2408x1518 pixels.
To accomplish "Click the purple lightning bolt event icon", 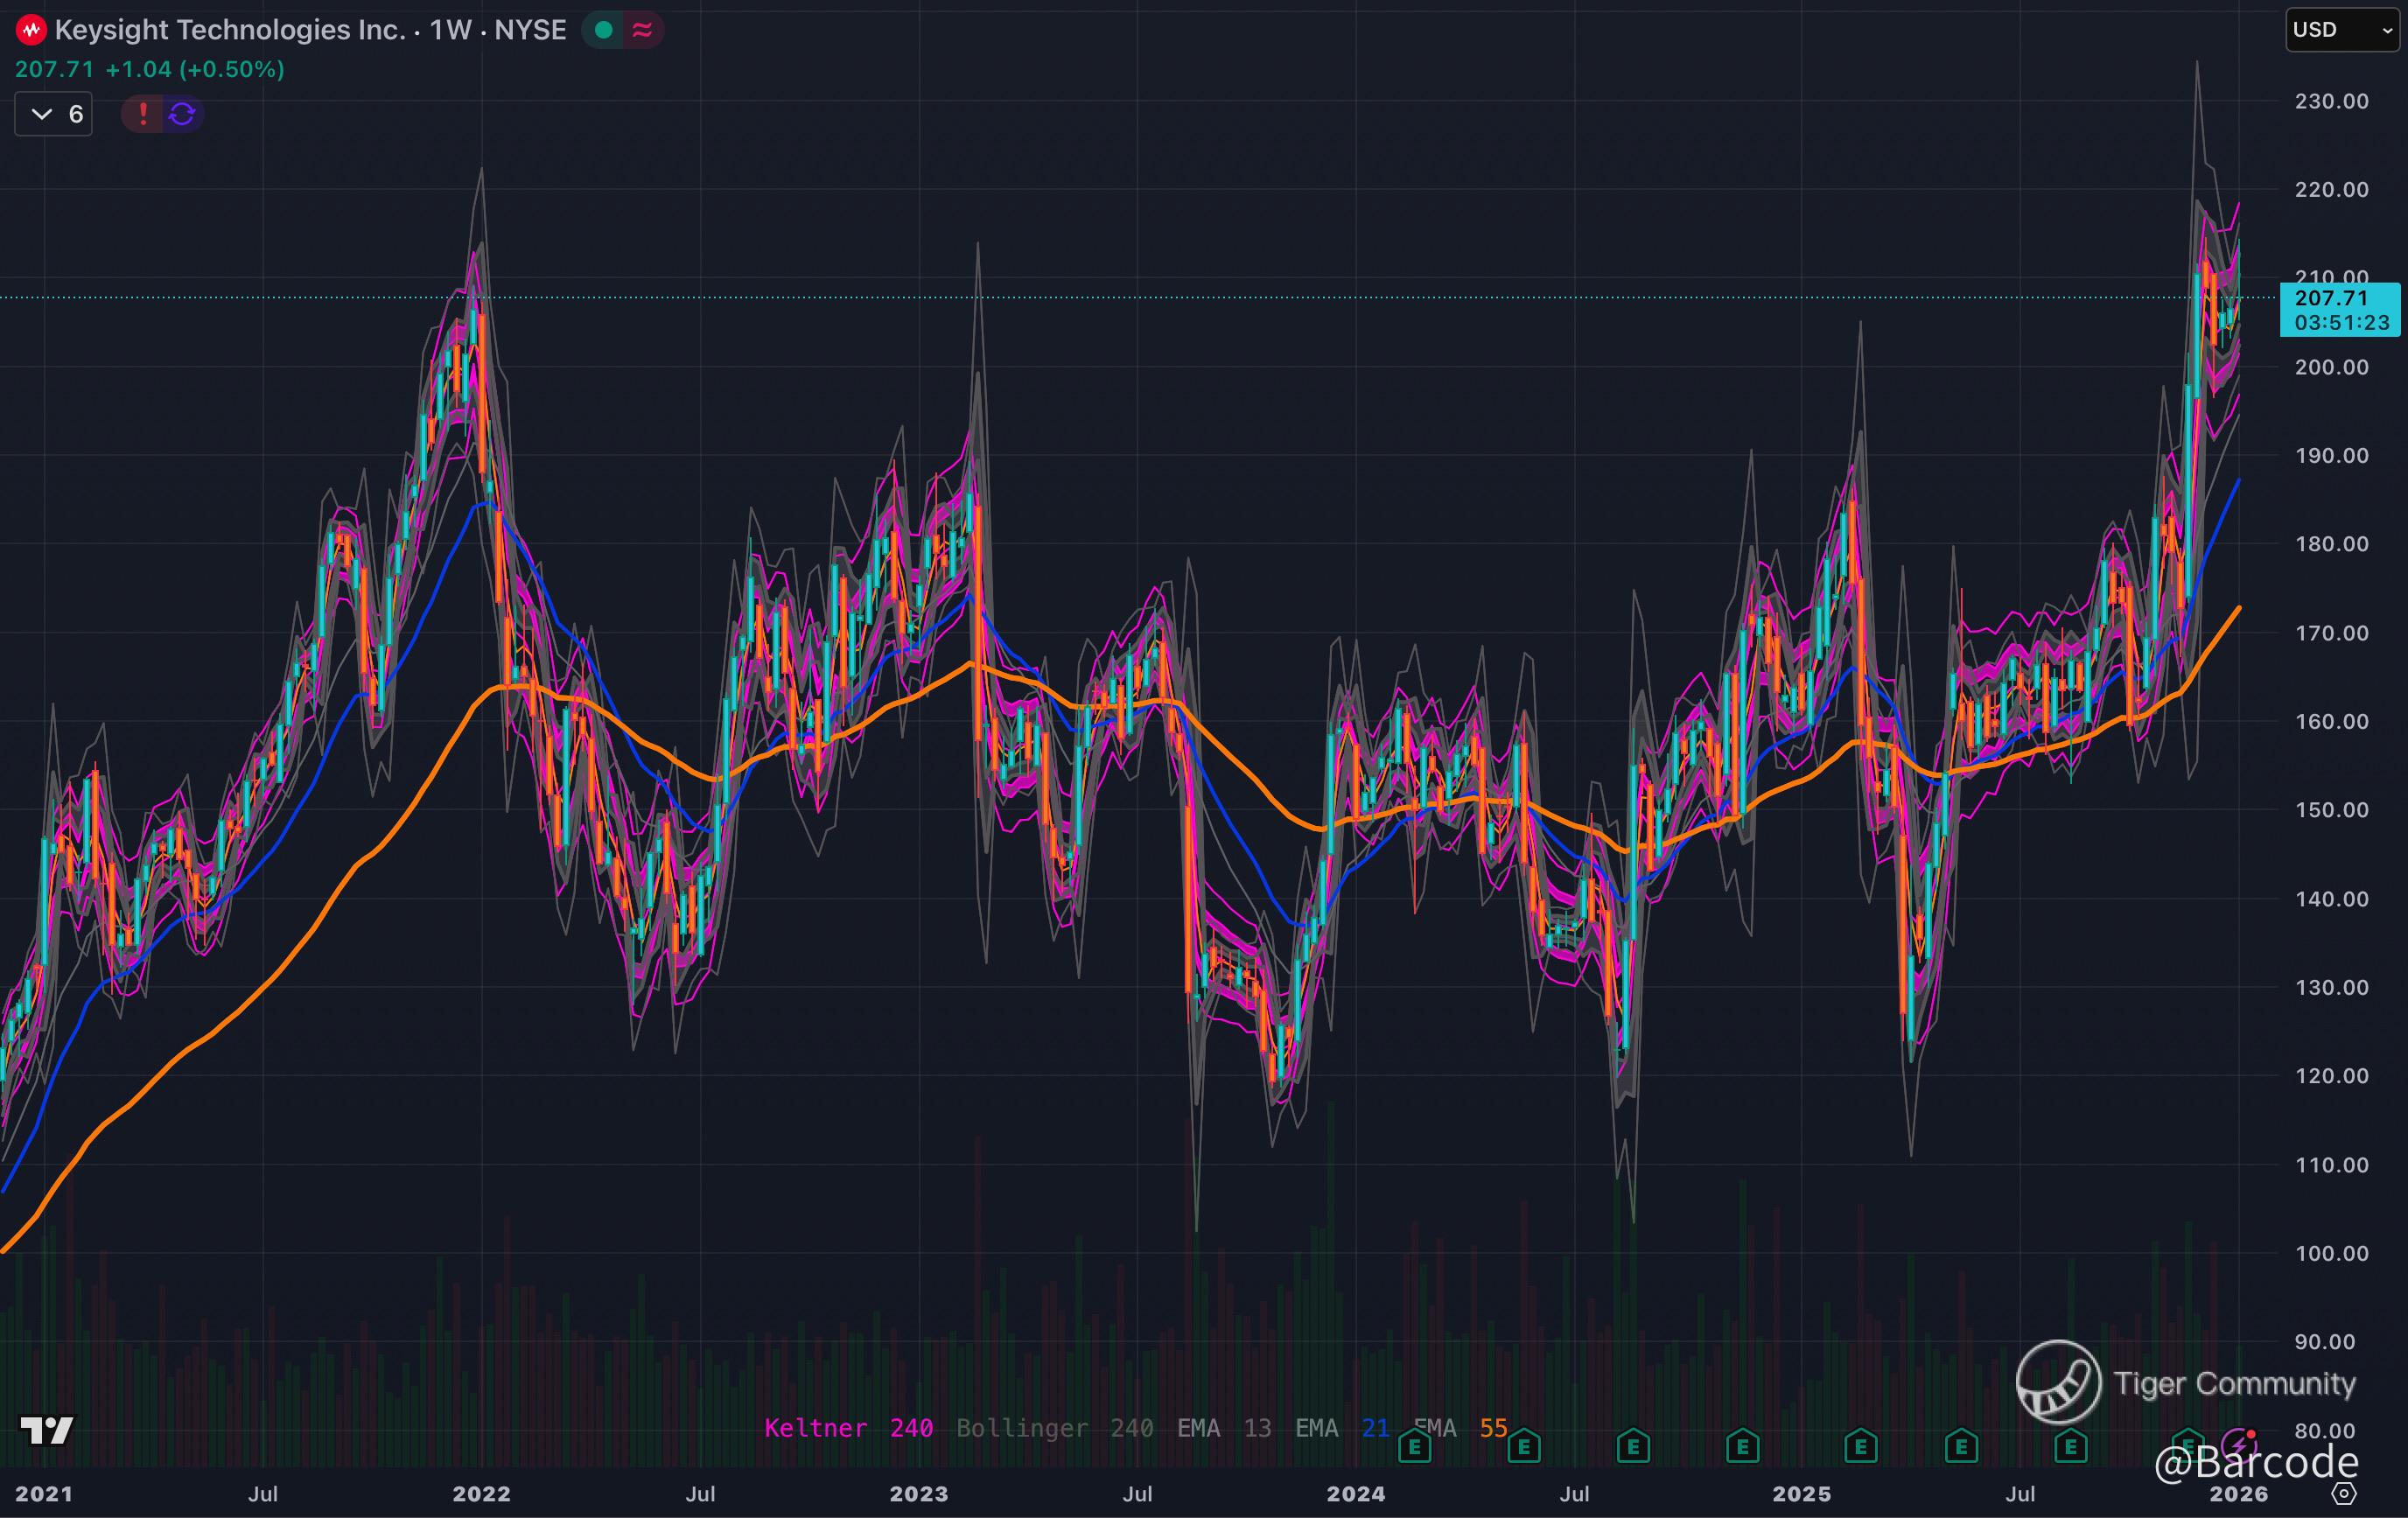I will click(2238, 1446).
